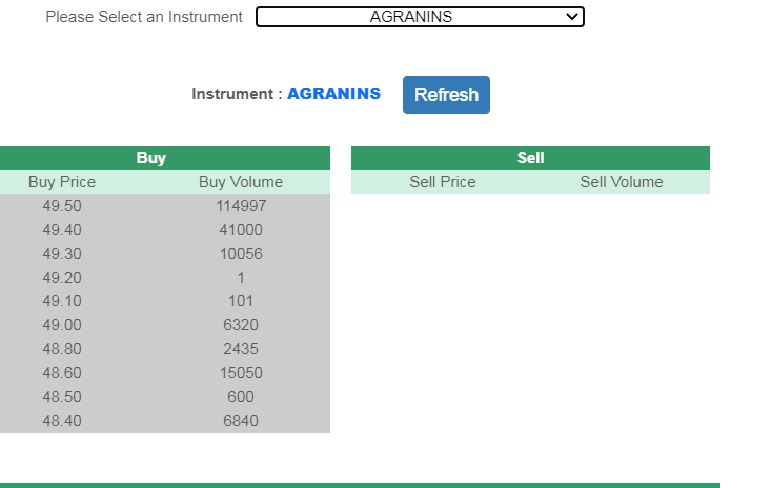
Task: Click the 48.40 buy price cell
Action: [62, 421]
